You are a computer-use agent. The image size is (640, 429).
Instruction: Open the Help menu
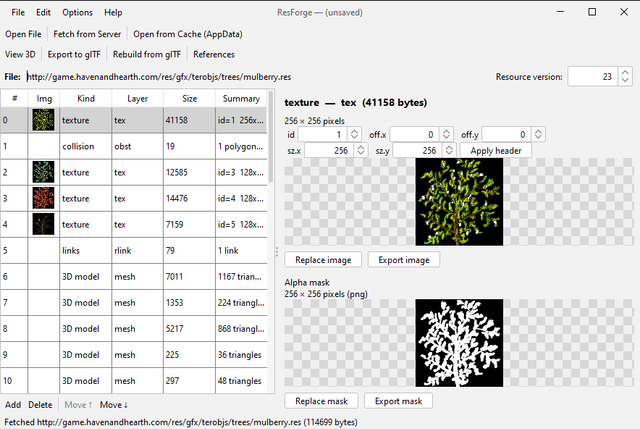[113, 13]
